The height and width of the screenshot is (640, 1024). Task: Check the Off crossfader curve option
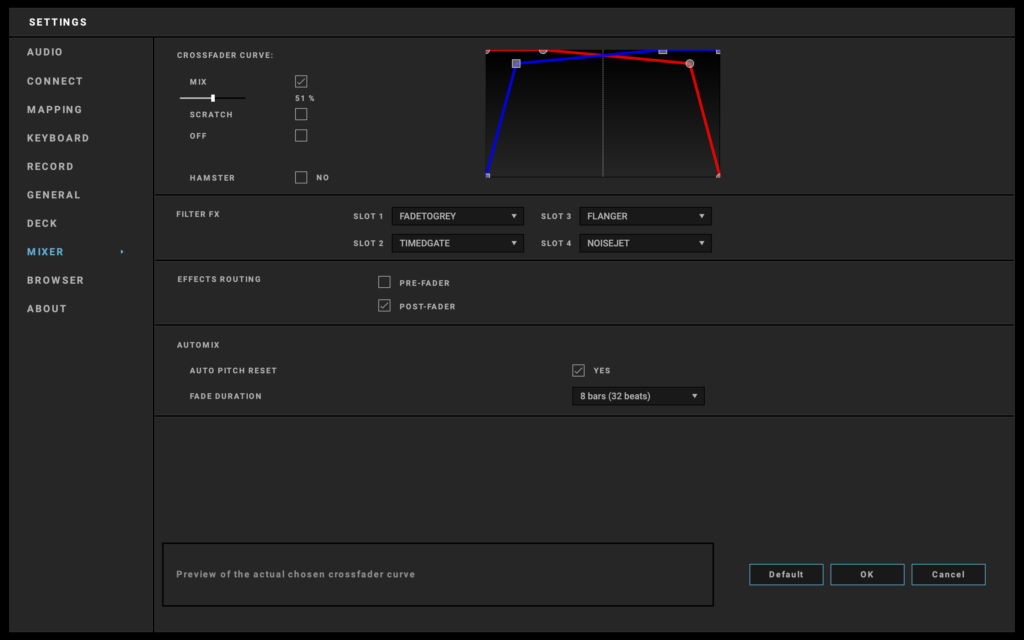click(301, 135)
